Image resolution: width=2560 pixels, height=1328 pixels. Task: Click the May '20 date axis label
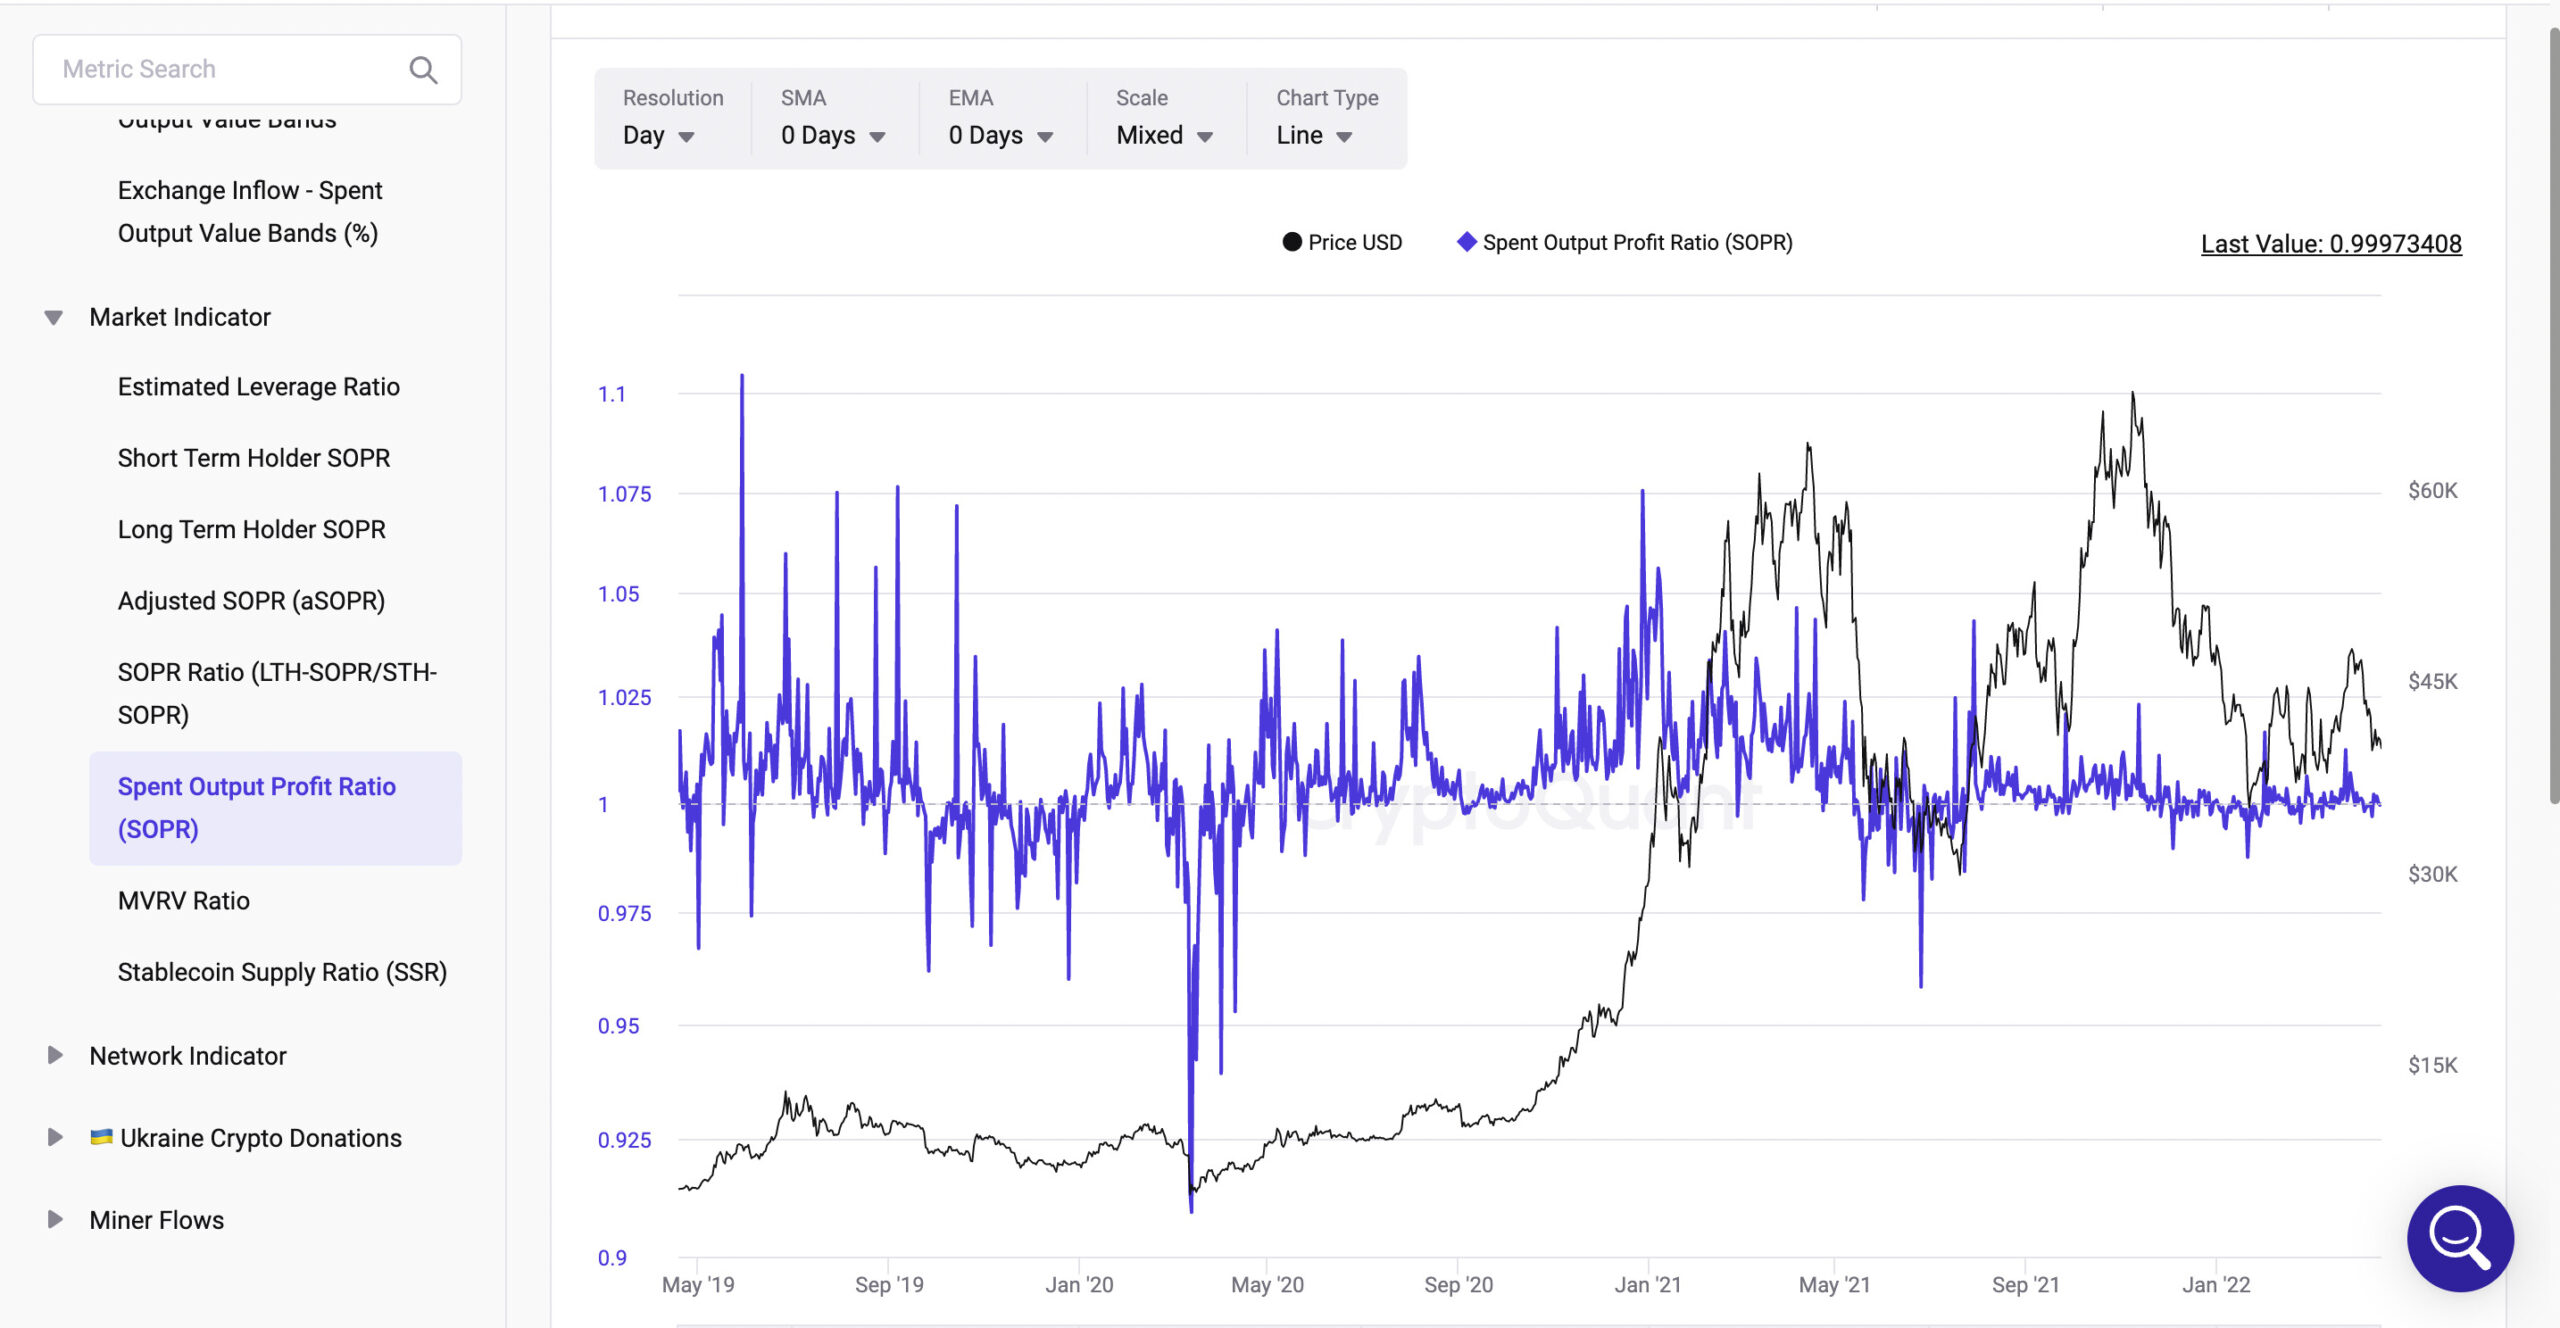(x=1267, y=1285)
